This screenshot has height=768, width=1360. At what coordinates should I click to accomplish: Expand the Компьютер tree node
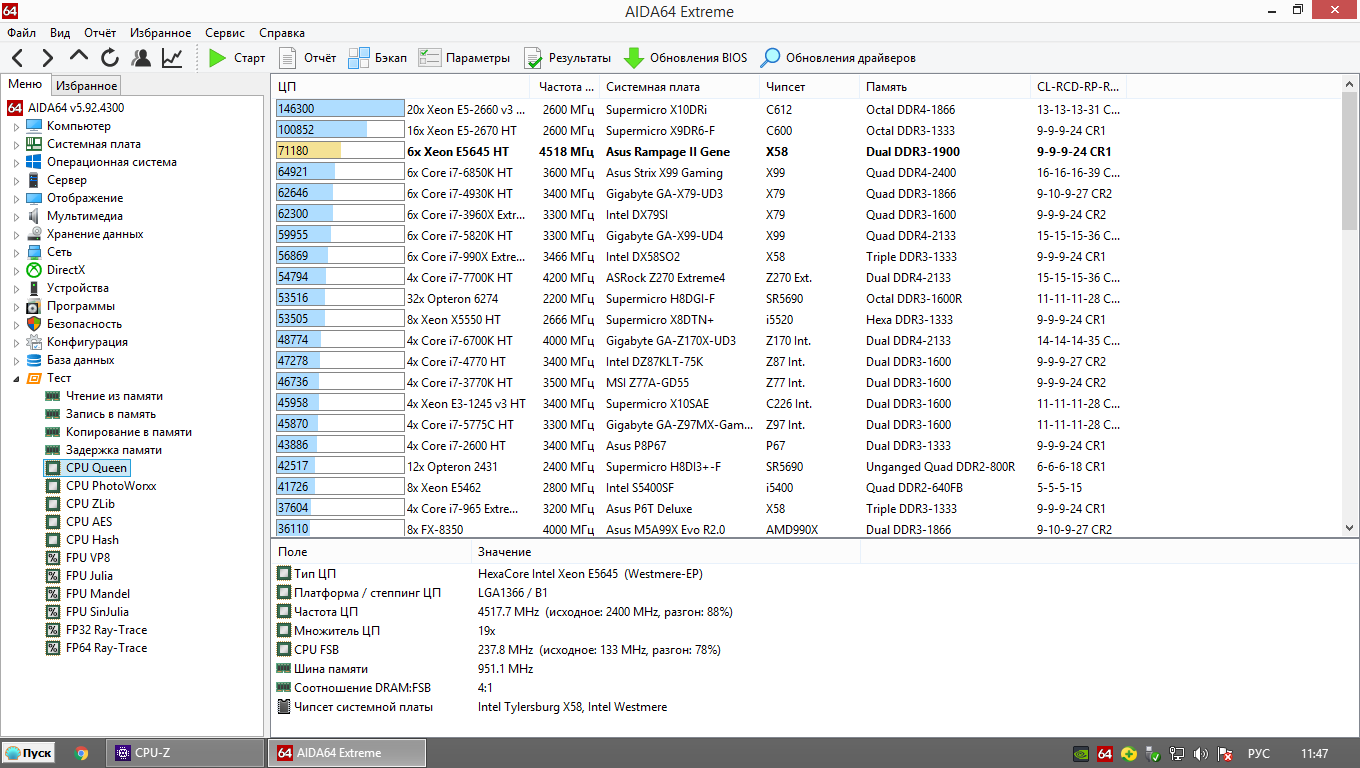click(16, 127)
